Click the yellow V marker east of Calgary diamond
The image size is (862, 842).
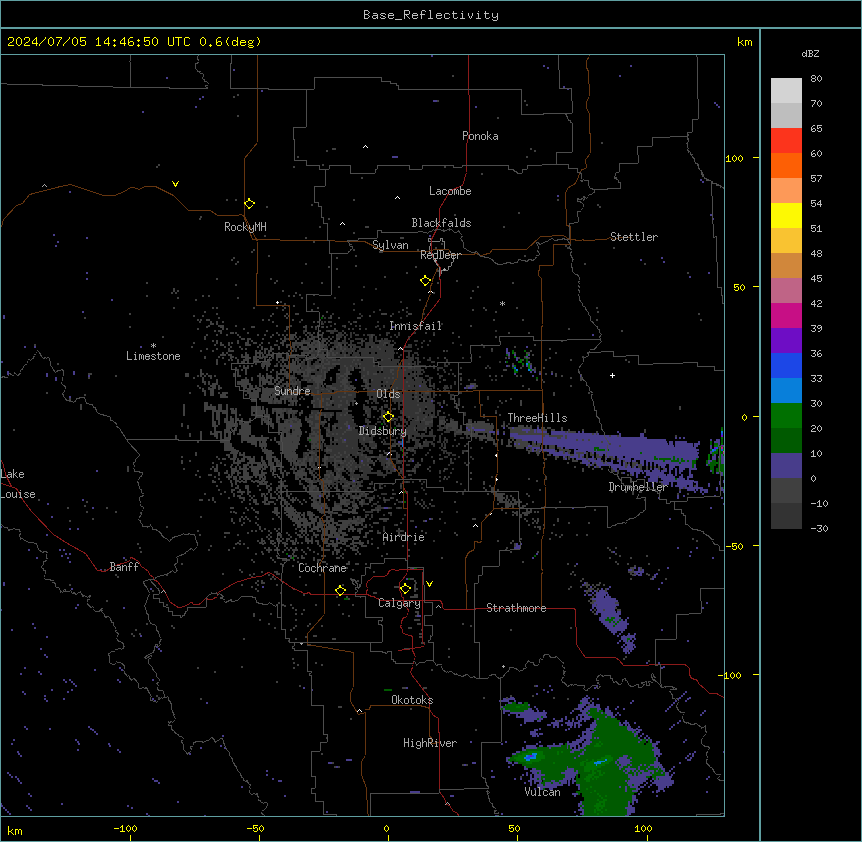tap(429, 584)
